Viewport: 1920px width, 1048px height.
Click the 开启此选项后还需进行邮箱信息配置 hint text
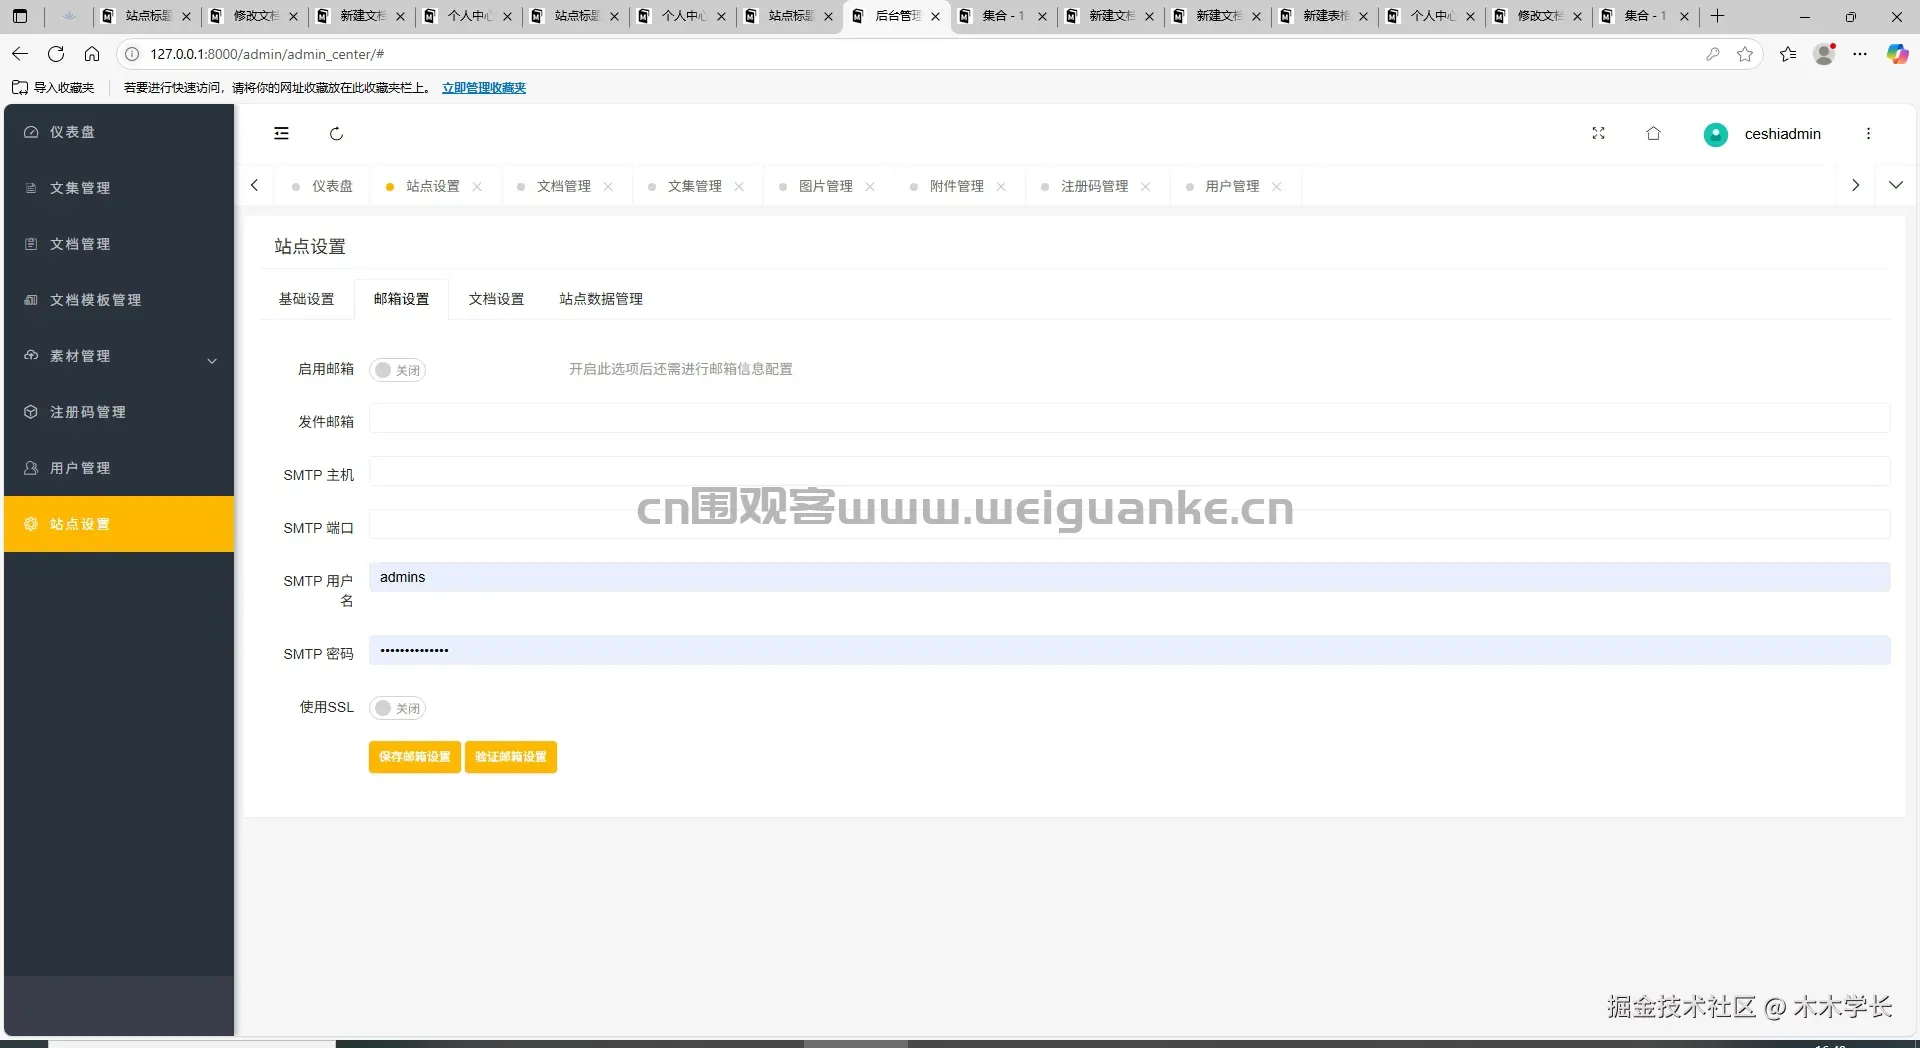681,369
